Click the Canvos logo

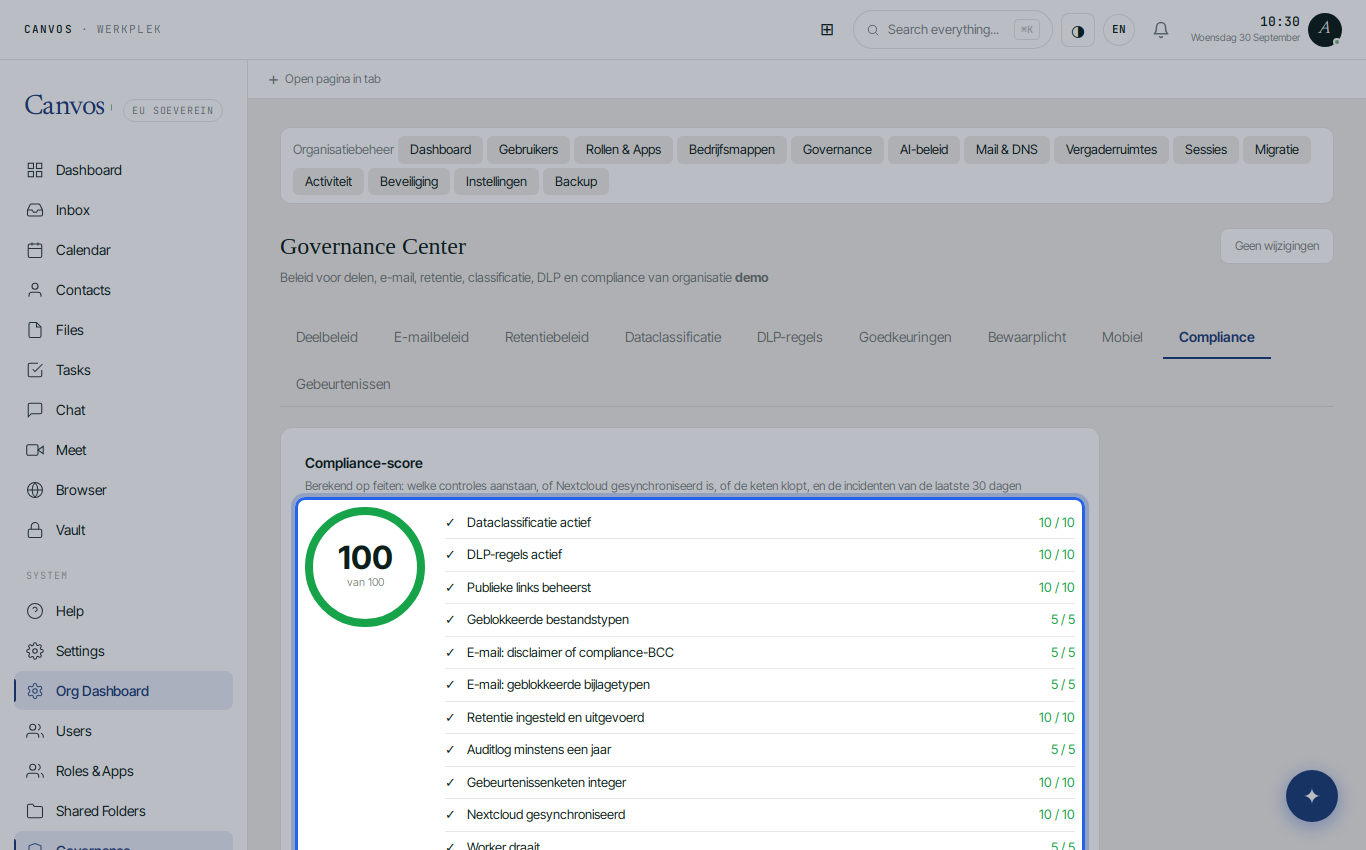[65, 105]
